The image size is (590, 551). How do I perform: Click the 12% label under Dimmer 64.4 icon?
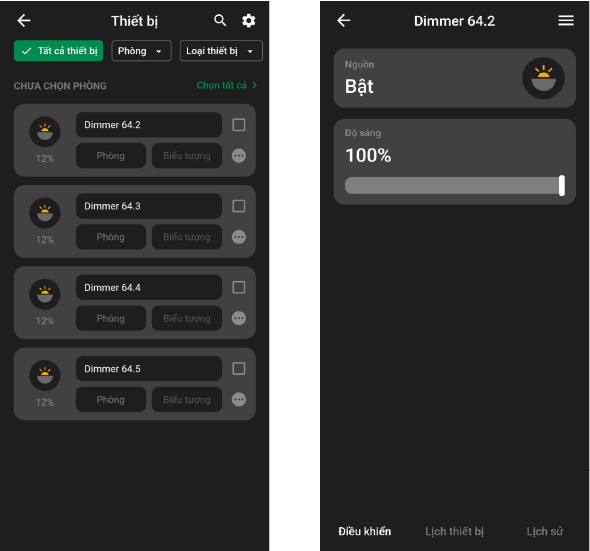pyautogui.click(x=45, y=321)
